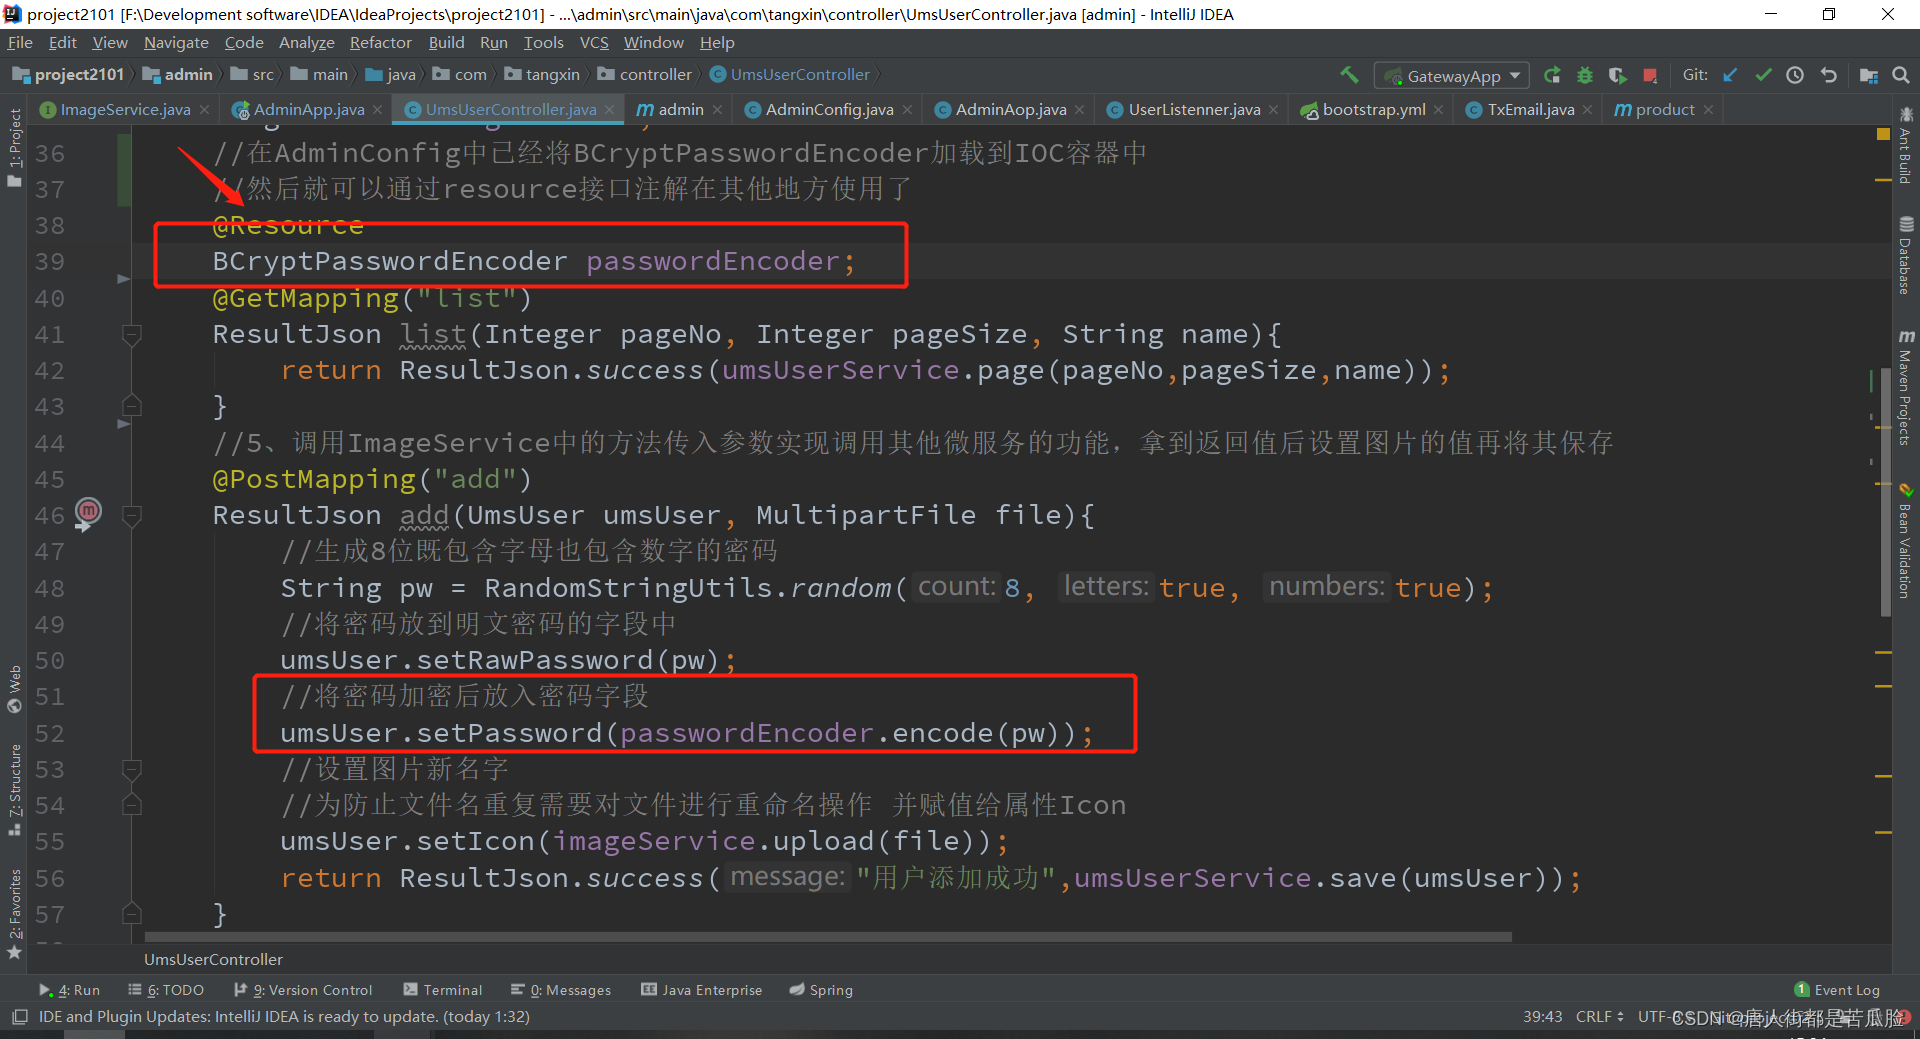Click project2101 in the breadcrumb bar
The width and height of the screenshot is (1920, 1039).
(x=68, y=75)
